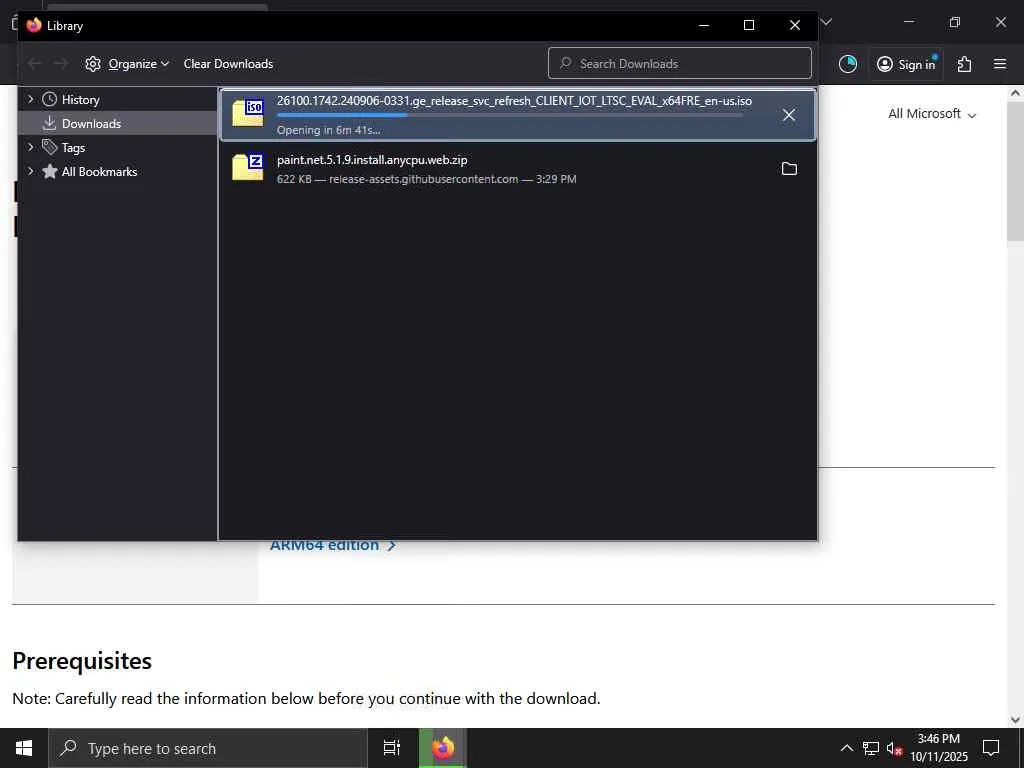
Task: Maximize the Library window
Action: 749,25
